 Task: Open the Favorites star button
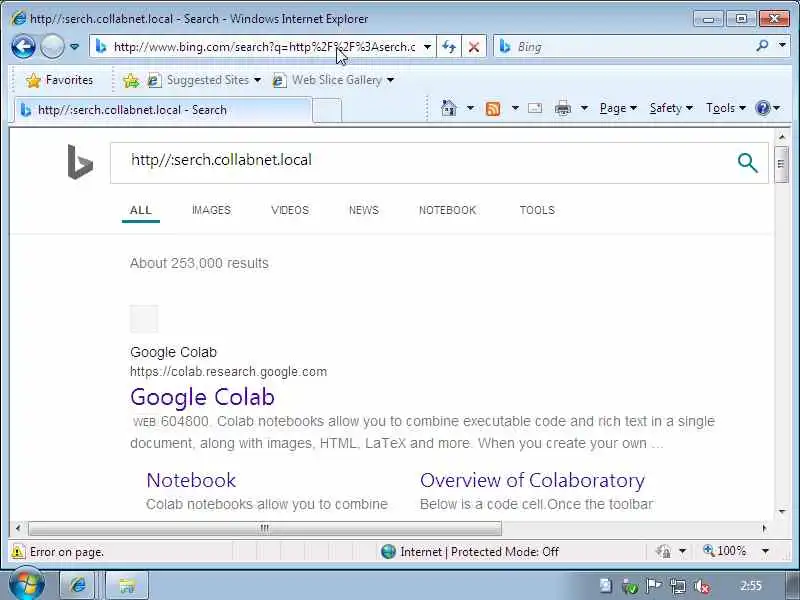60,80
